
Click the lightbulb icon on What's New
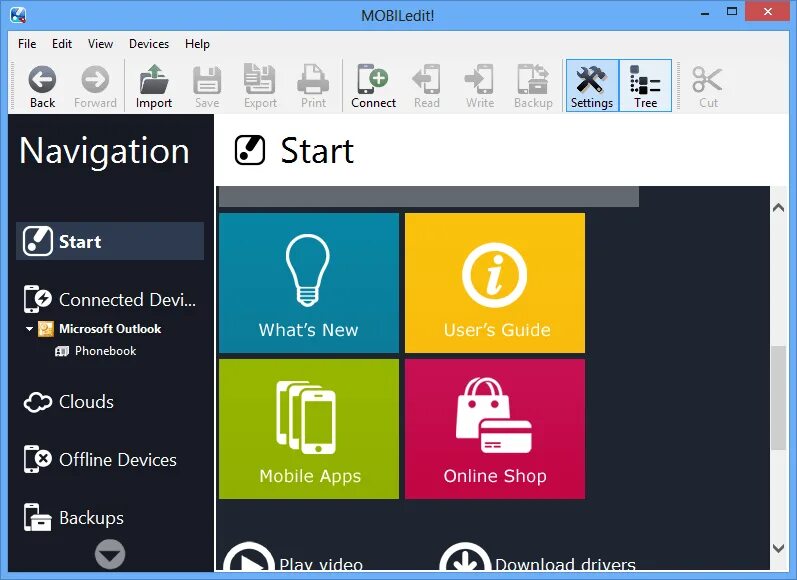point(308,270)
